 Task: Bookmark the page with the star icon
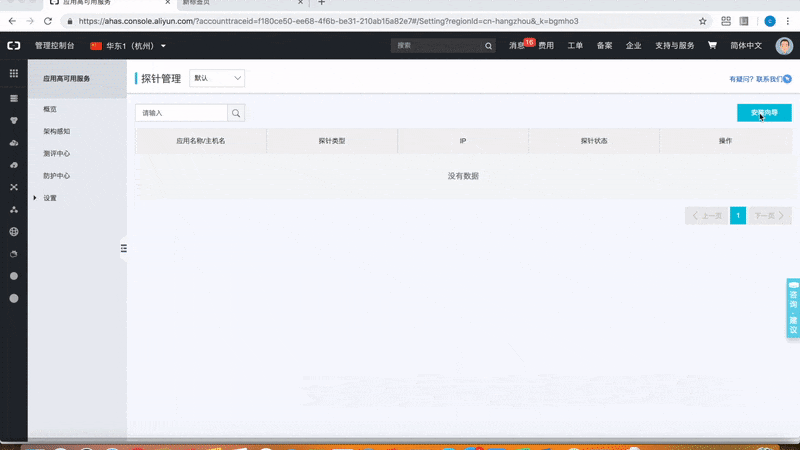coord(702,20)
